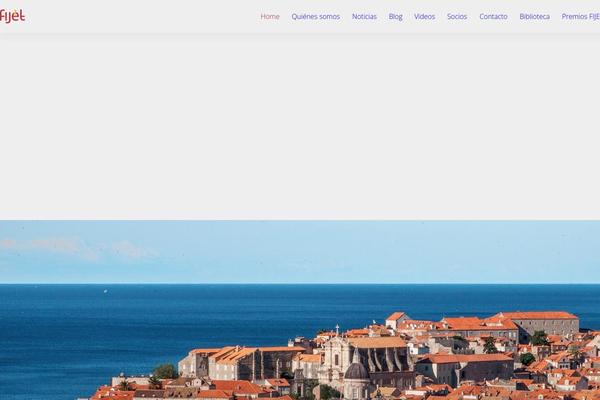Visit the Blog page
This screenshot has height=400, width=600.
tap(395, 16)
